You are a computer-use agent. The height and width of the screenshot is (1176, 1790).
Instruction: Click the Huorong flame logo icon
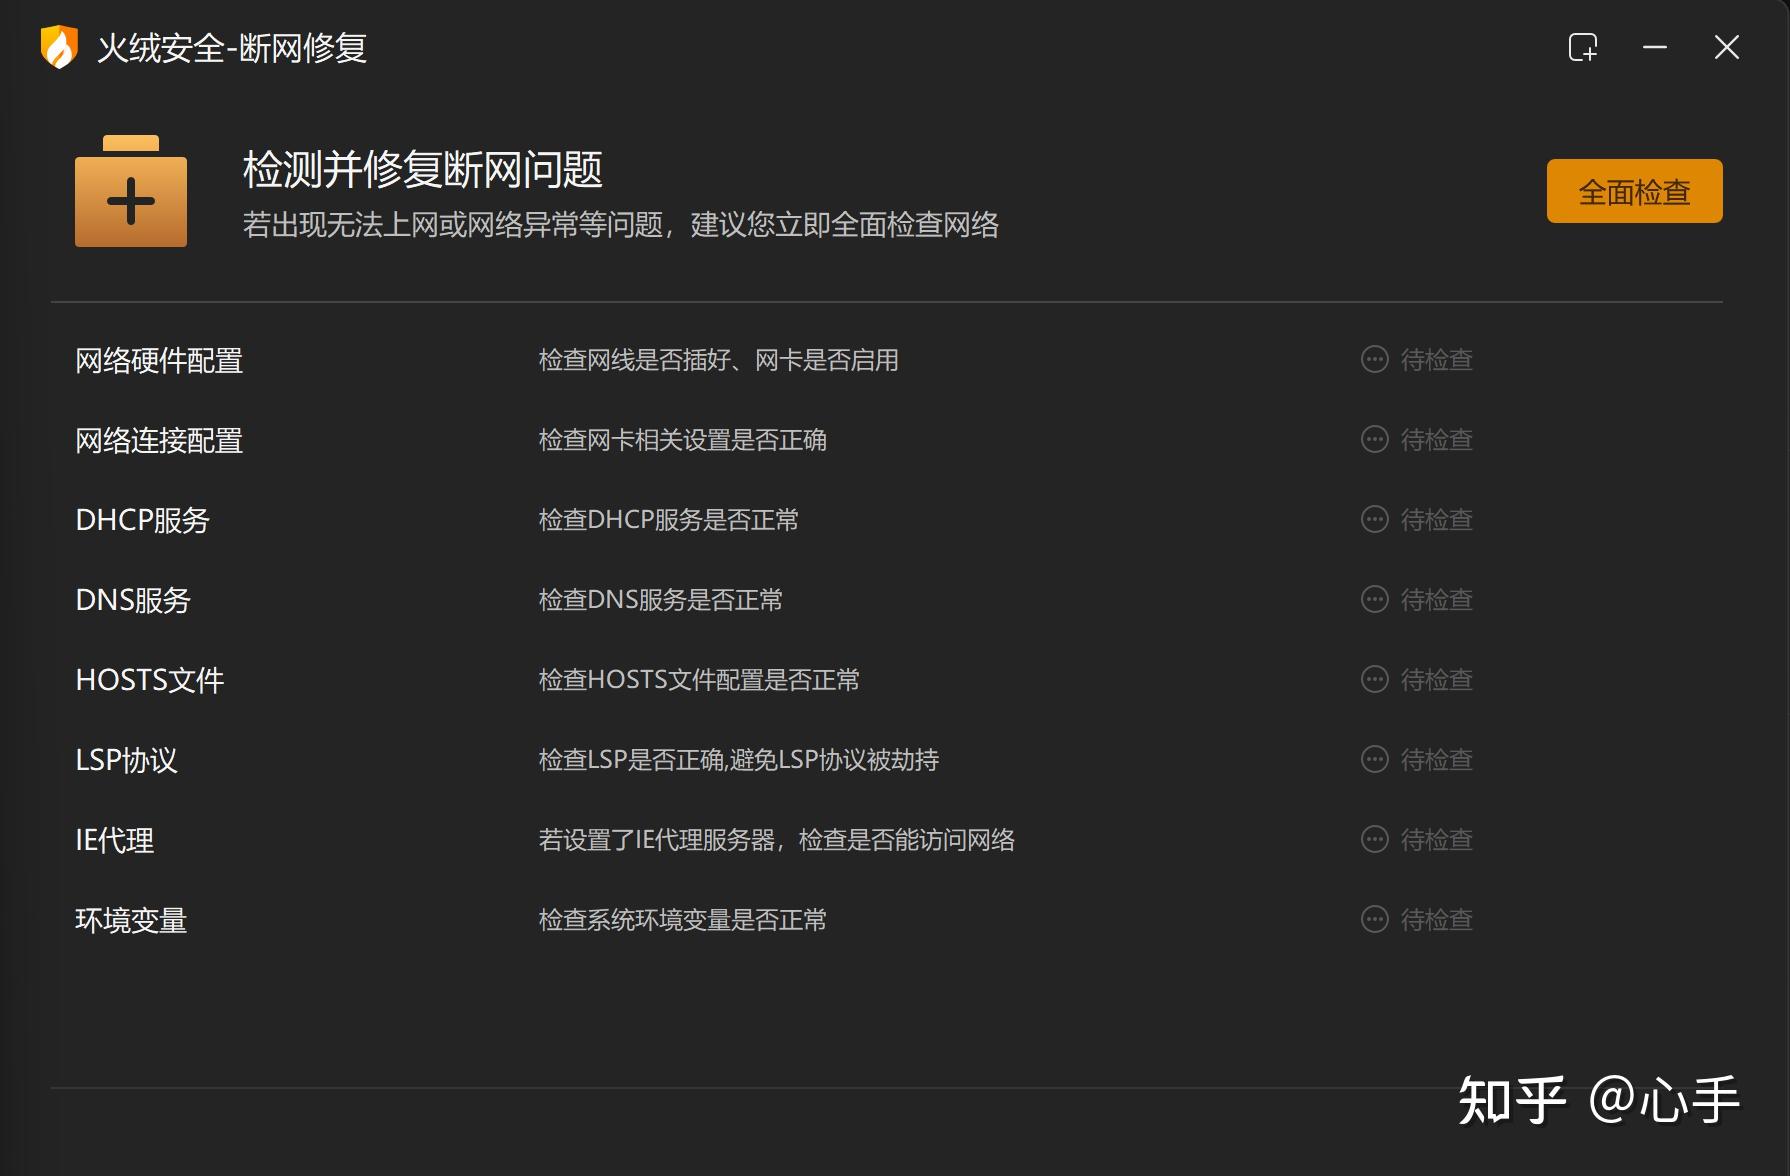pos(60,47)
